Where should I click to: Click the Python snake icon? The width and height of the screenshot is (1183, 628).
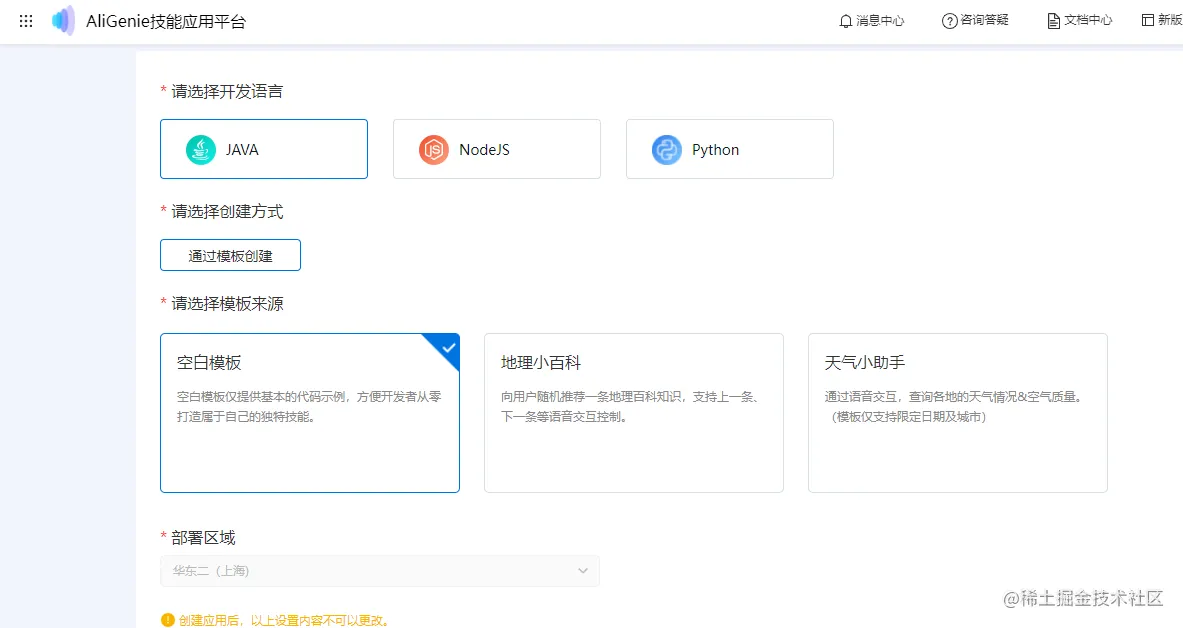(x=667, y=149)
